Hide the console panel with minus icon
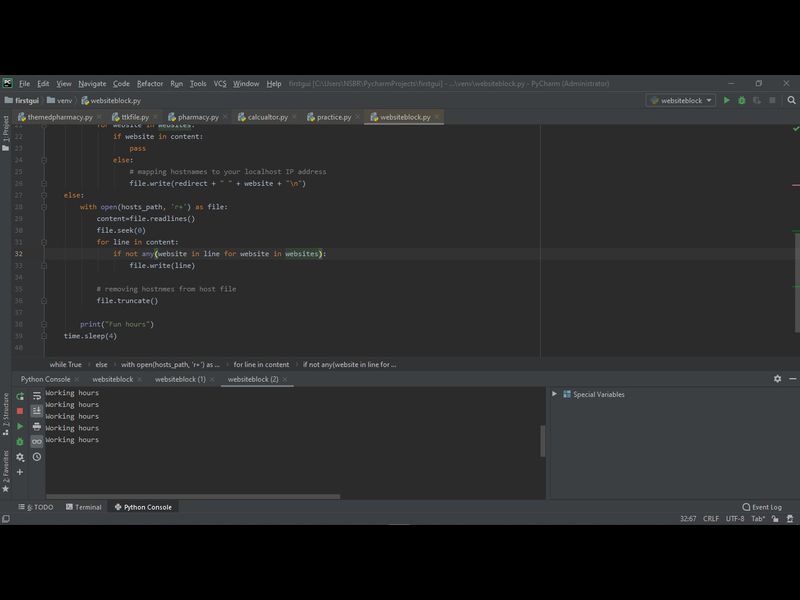The width and height of the screenshot is (800, 600). coord(792,379)
